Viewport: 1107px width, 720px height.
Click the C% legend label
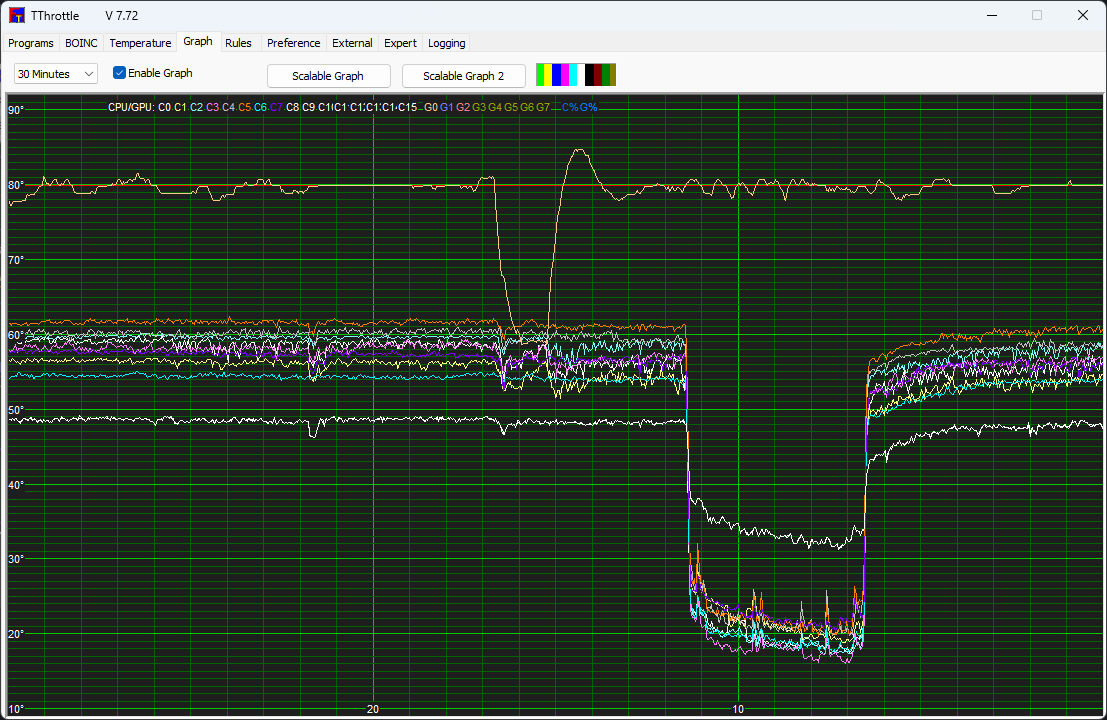[570, 107]
